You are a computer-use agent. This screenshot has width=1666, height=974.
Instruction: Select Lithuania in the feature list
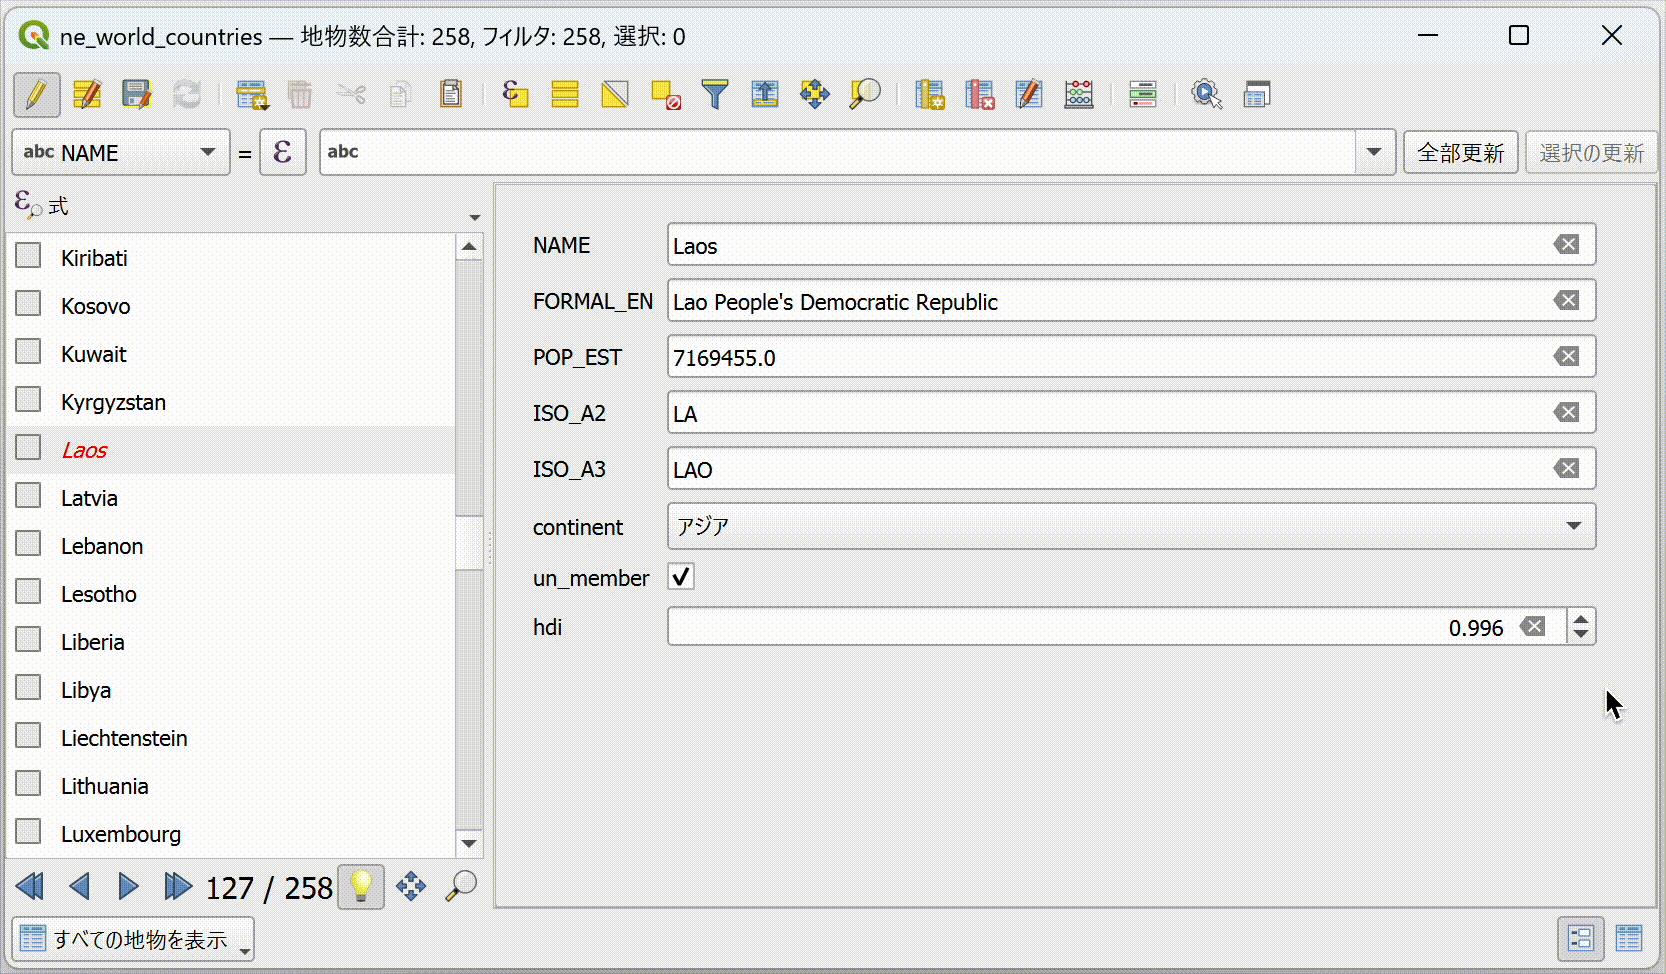104,786
